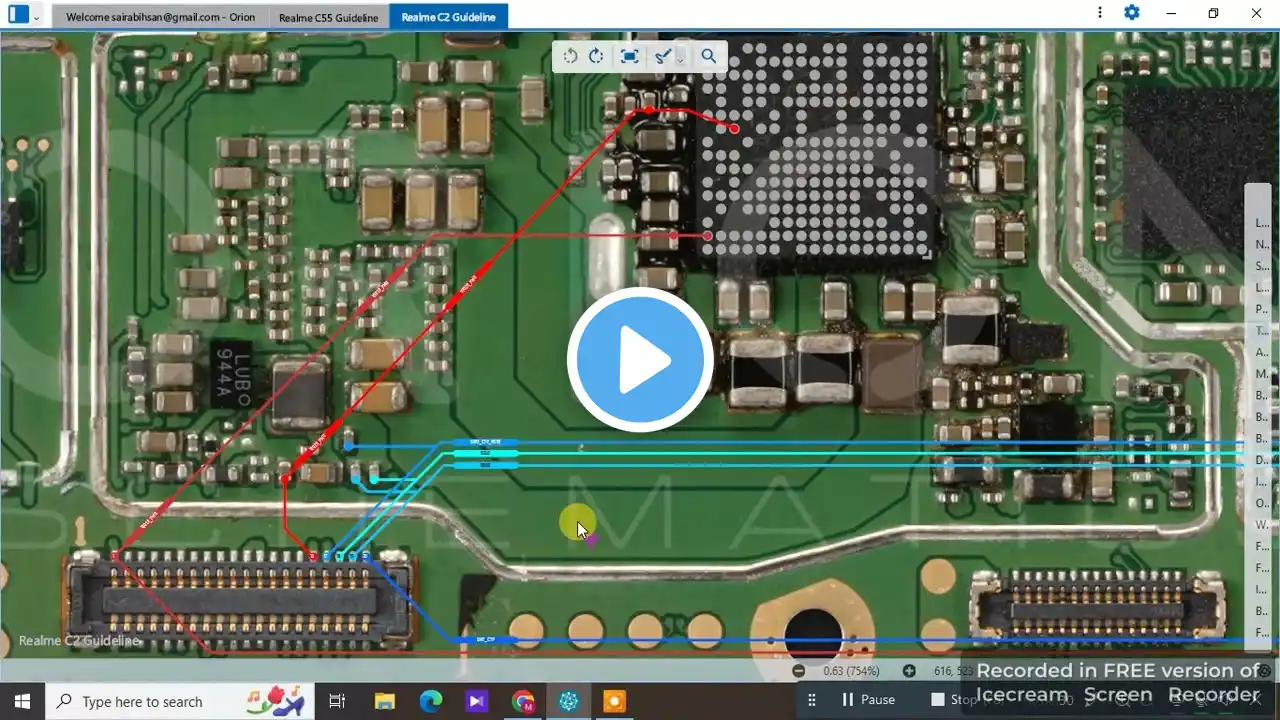Image resolution: width=1280 pixels, height=720 pixels.
Task: Zoom out with the minus button
Action: pyautogui.click(x=798, y=671)
